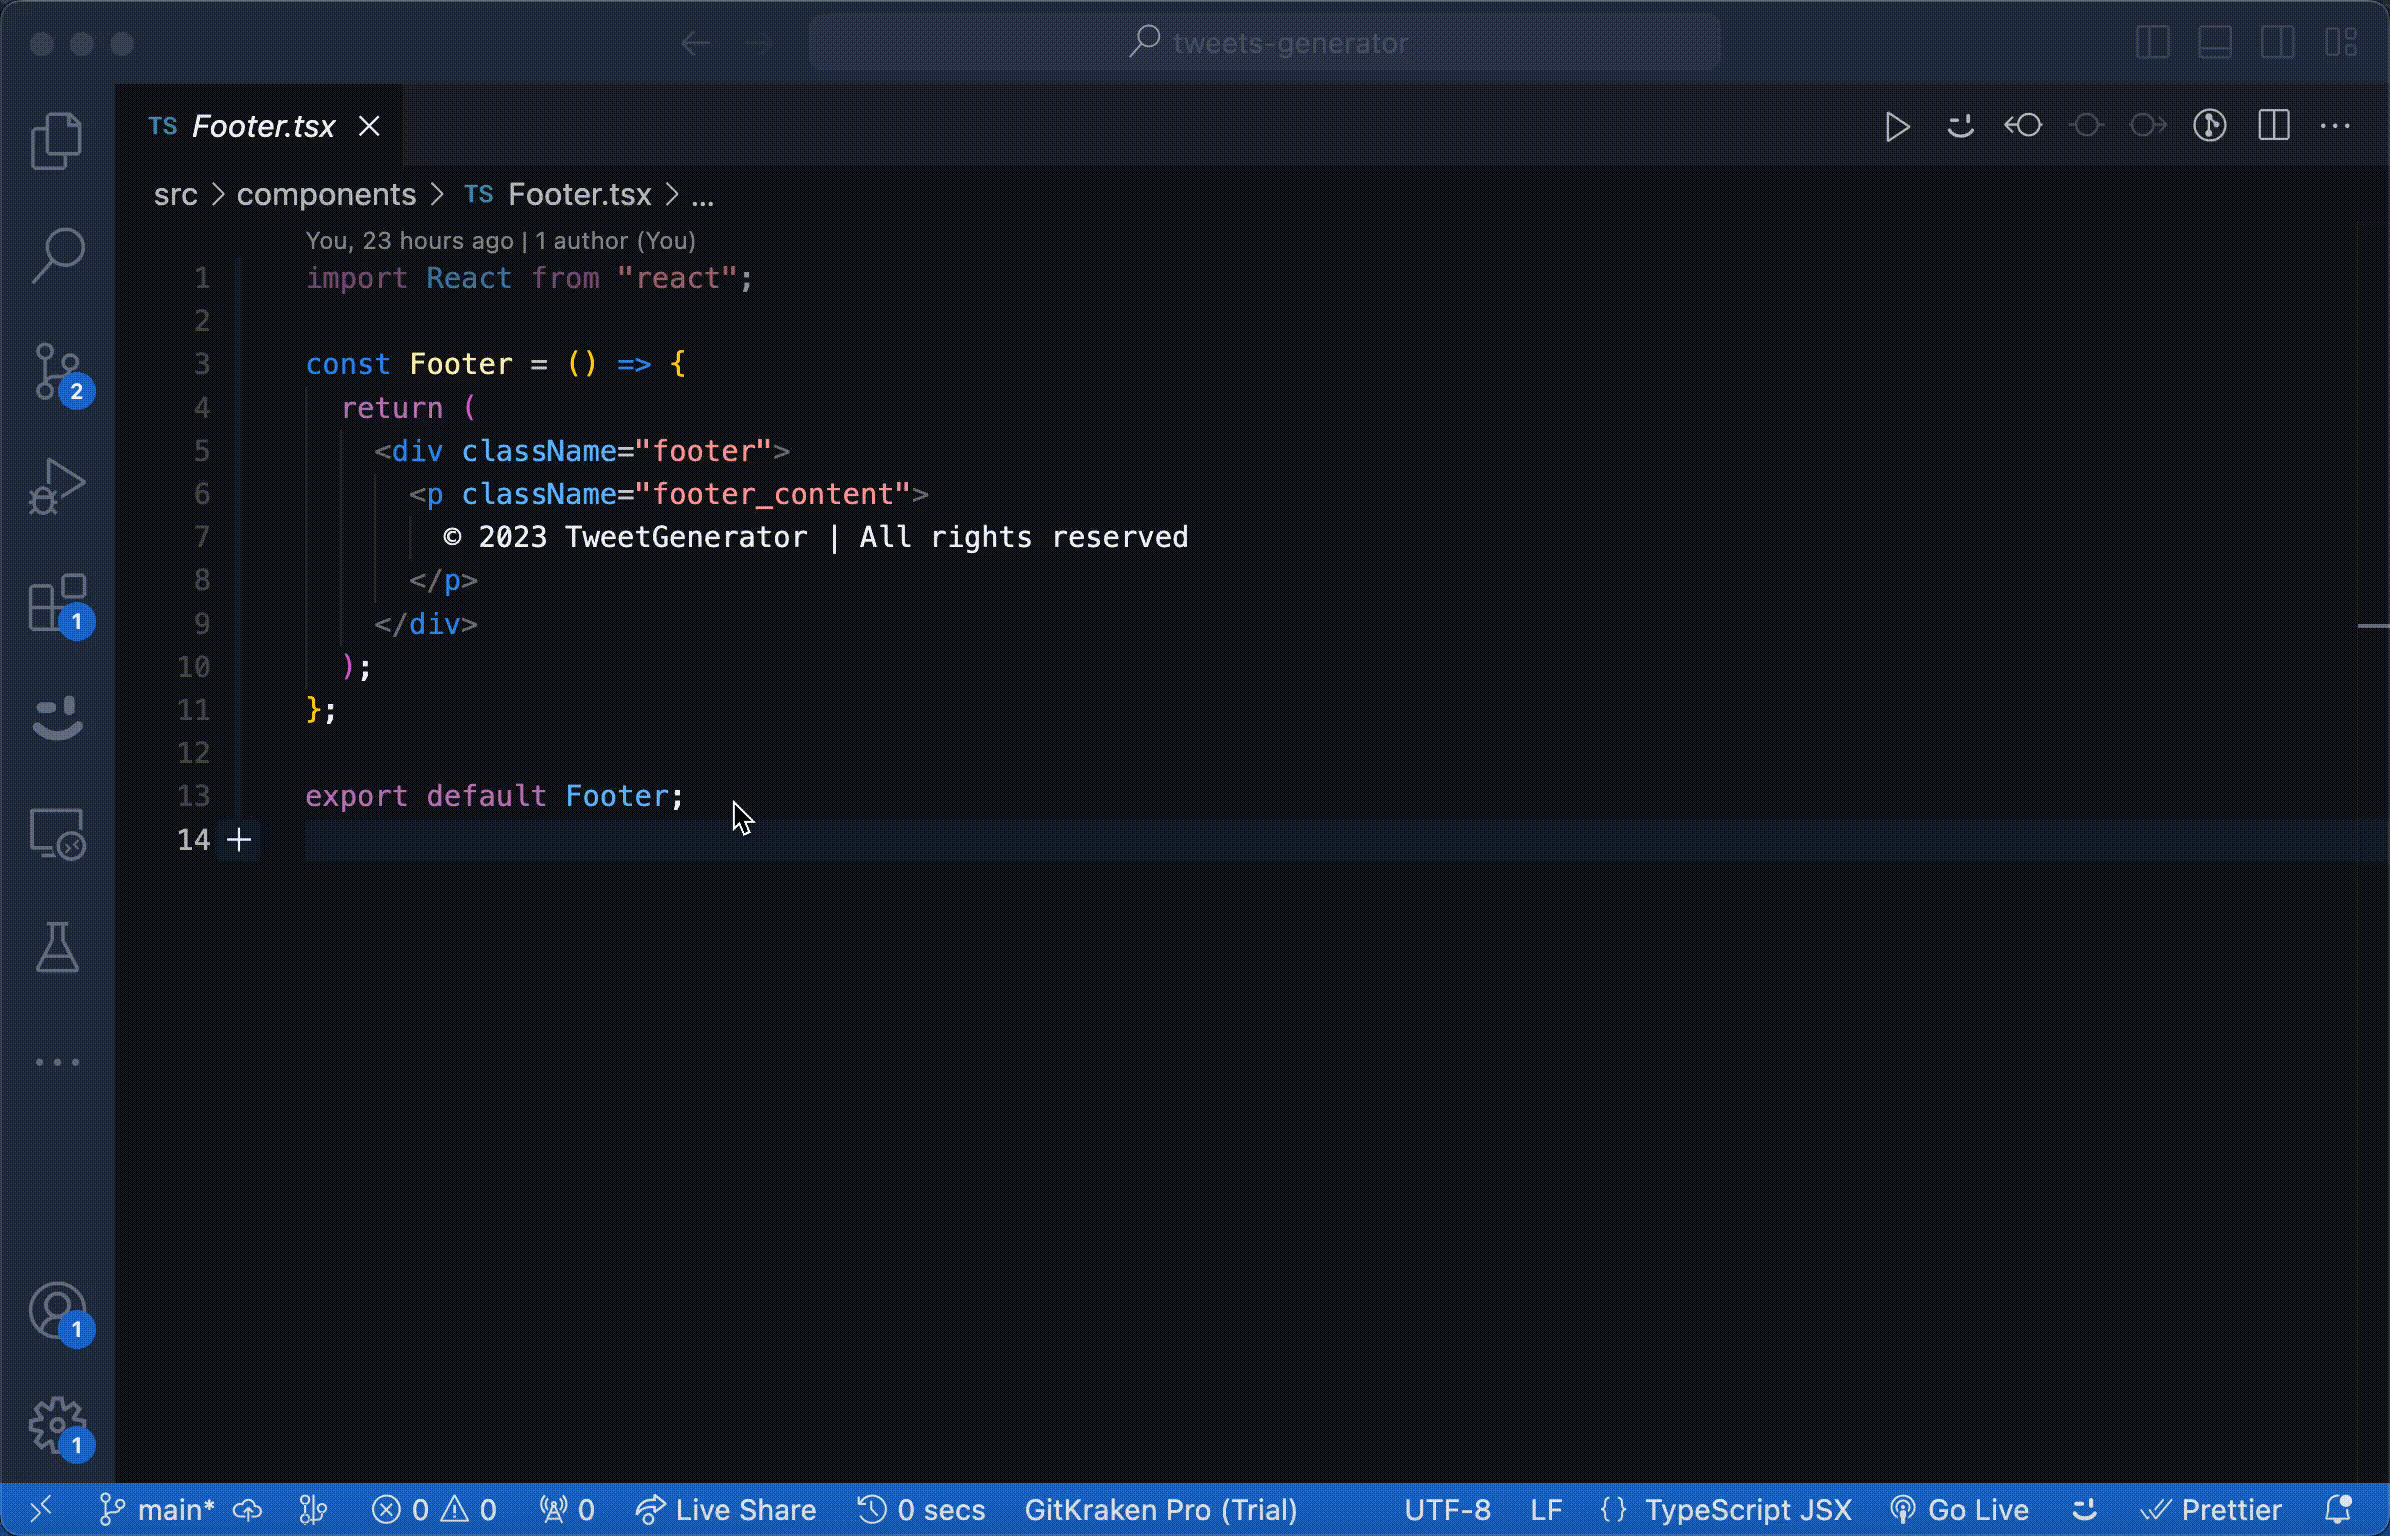The height and width of the screenshot is (1536, 2390).
Task: Click the 0 secs time tracker
Action: [x=921, y=1509]
